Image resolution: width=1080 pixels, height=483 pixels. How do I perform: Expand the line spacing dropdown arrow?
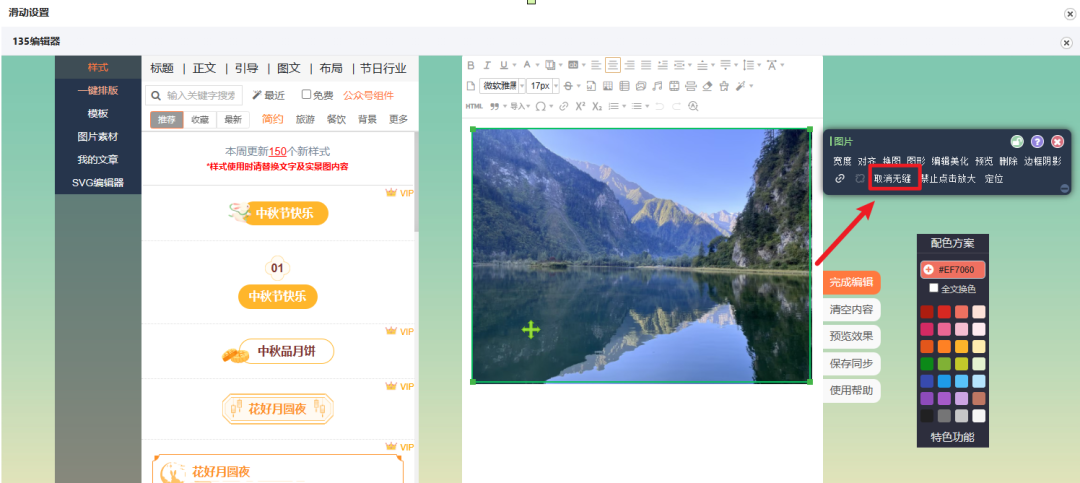coord(759,65)
